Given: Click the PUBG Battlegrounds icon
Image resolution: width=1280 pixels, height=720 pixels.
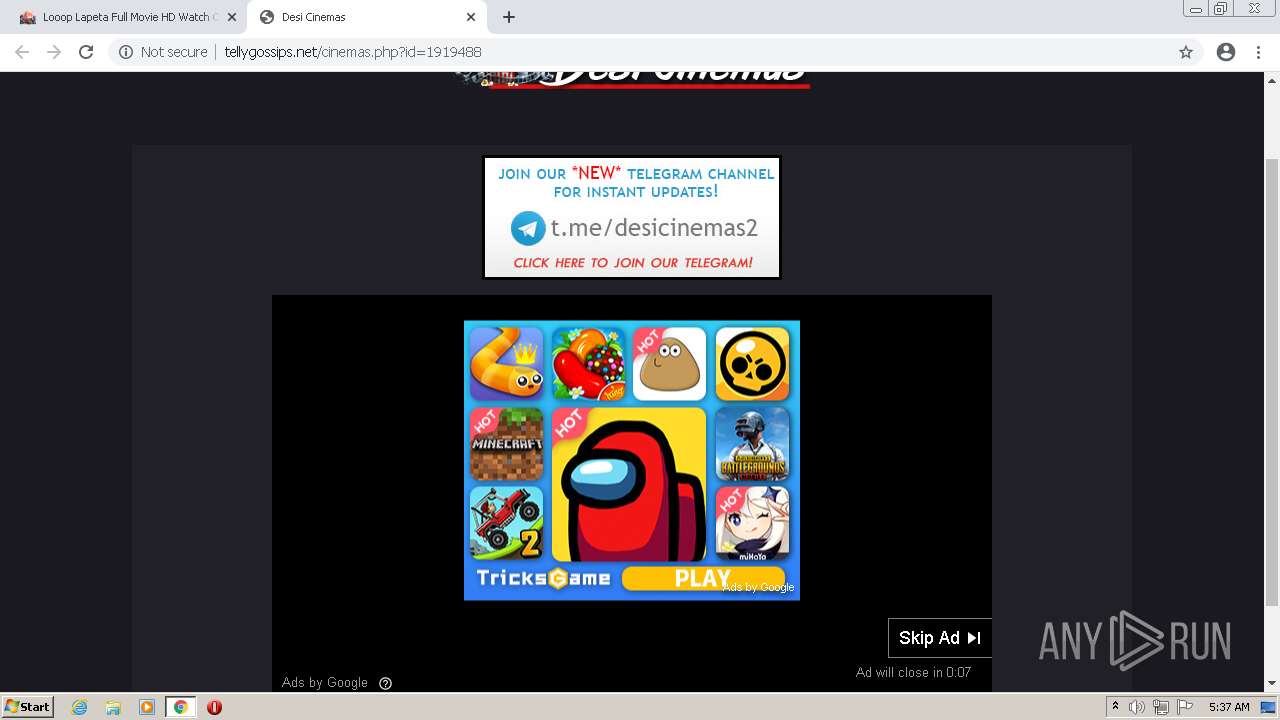Looking at the screenshot, I should coord(752,444).
